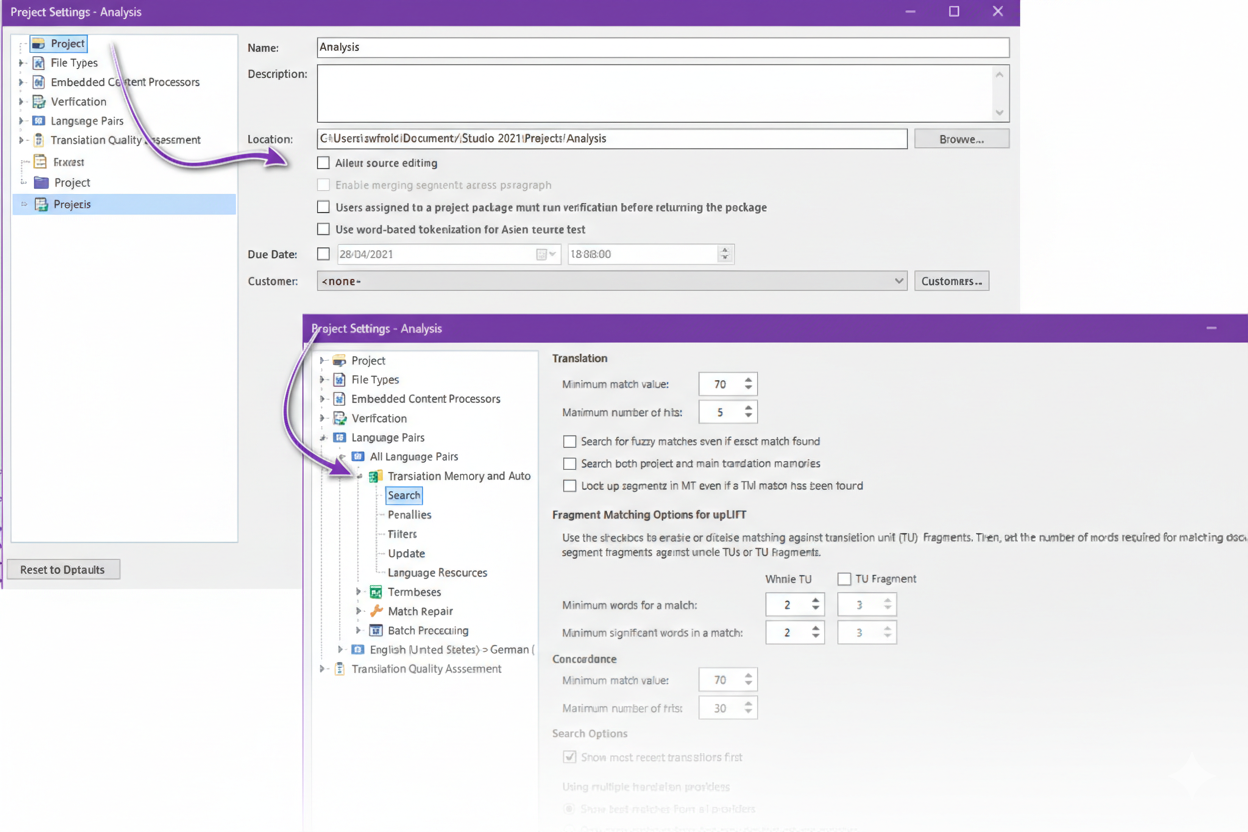Click the Translation Memory and Automated Translation icon

pos(376,476)
